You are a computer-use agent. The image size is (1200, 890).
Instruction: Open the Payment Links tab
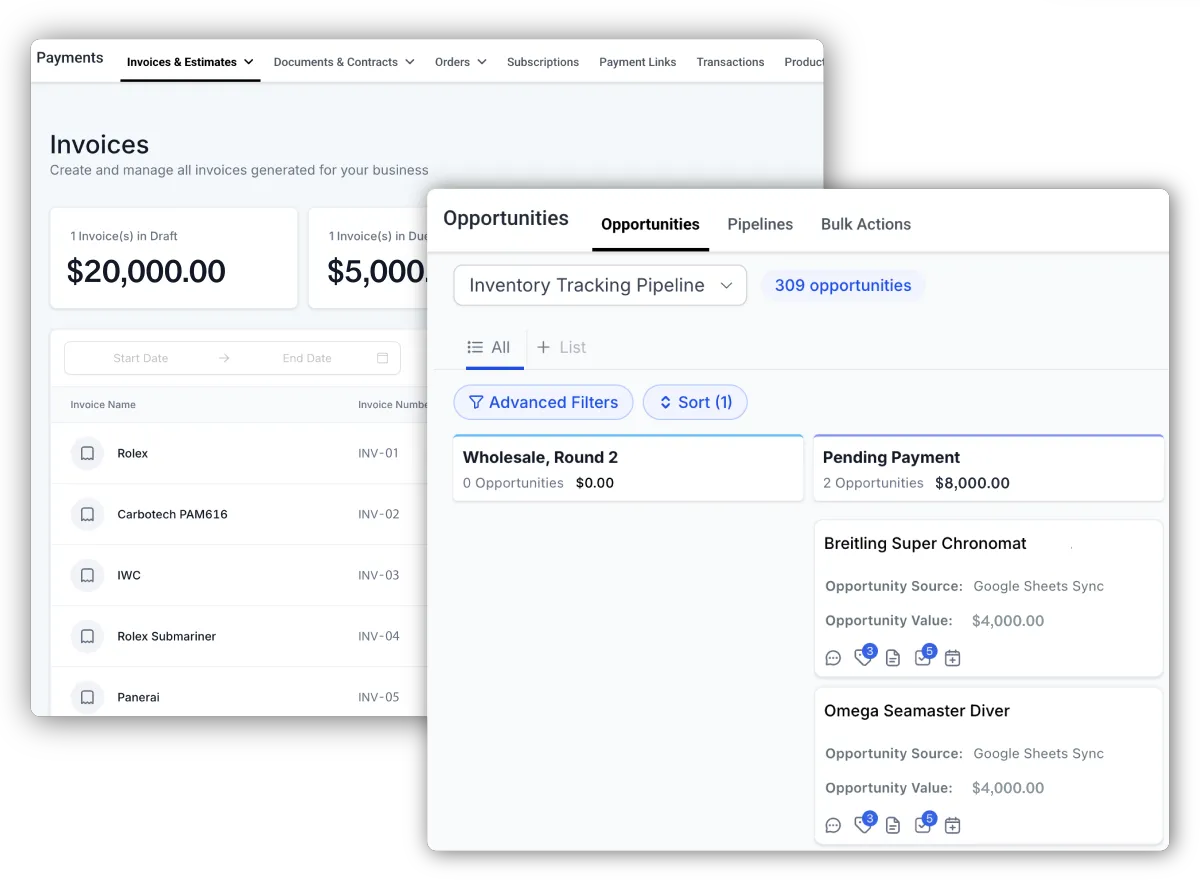click(638, 62)
